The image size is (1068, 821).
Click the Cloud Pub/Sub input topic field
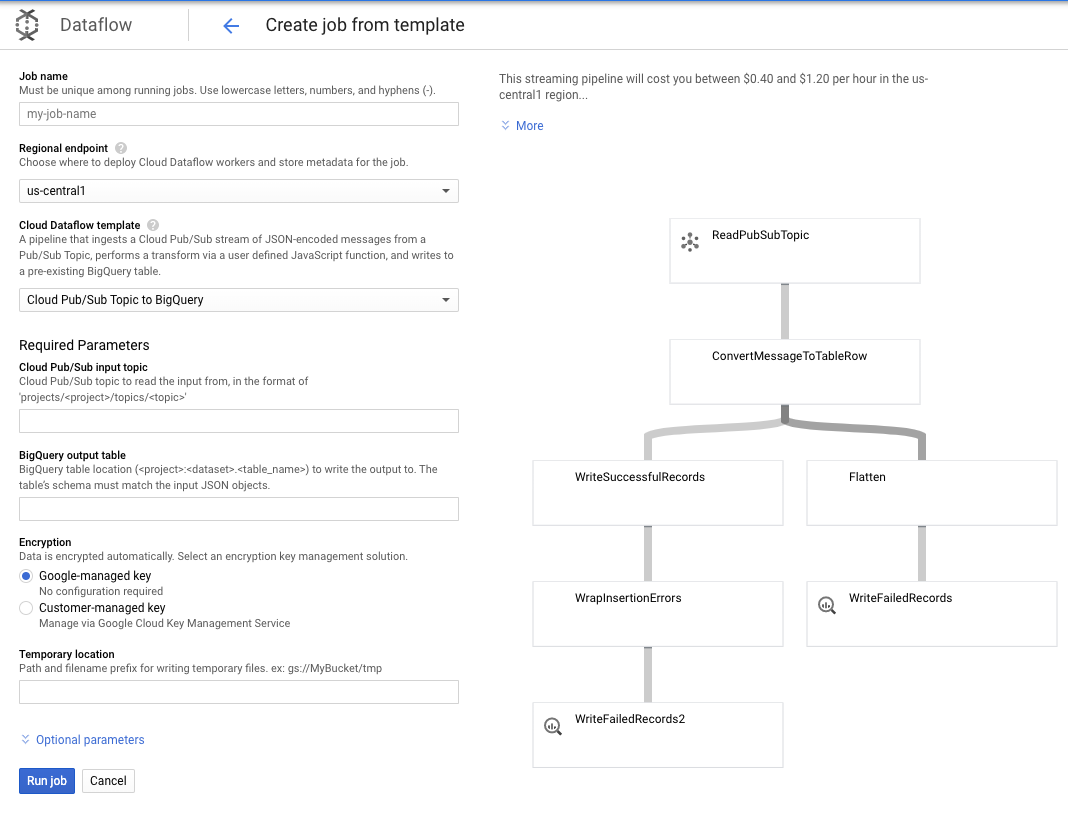[x=238, y=421]
